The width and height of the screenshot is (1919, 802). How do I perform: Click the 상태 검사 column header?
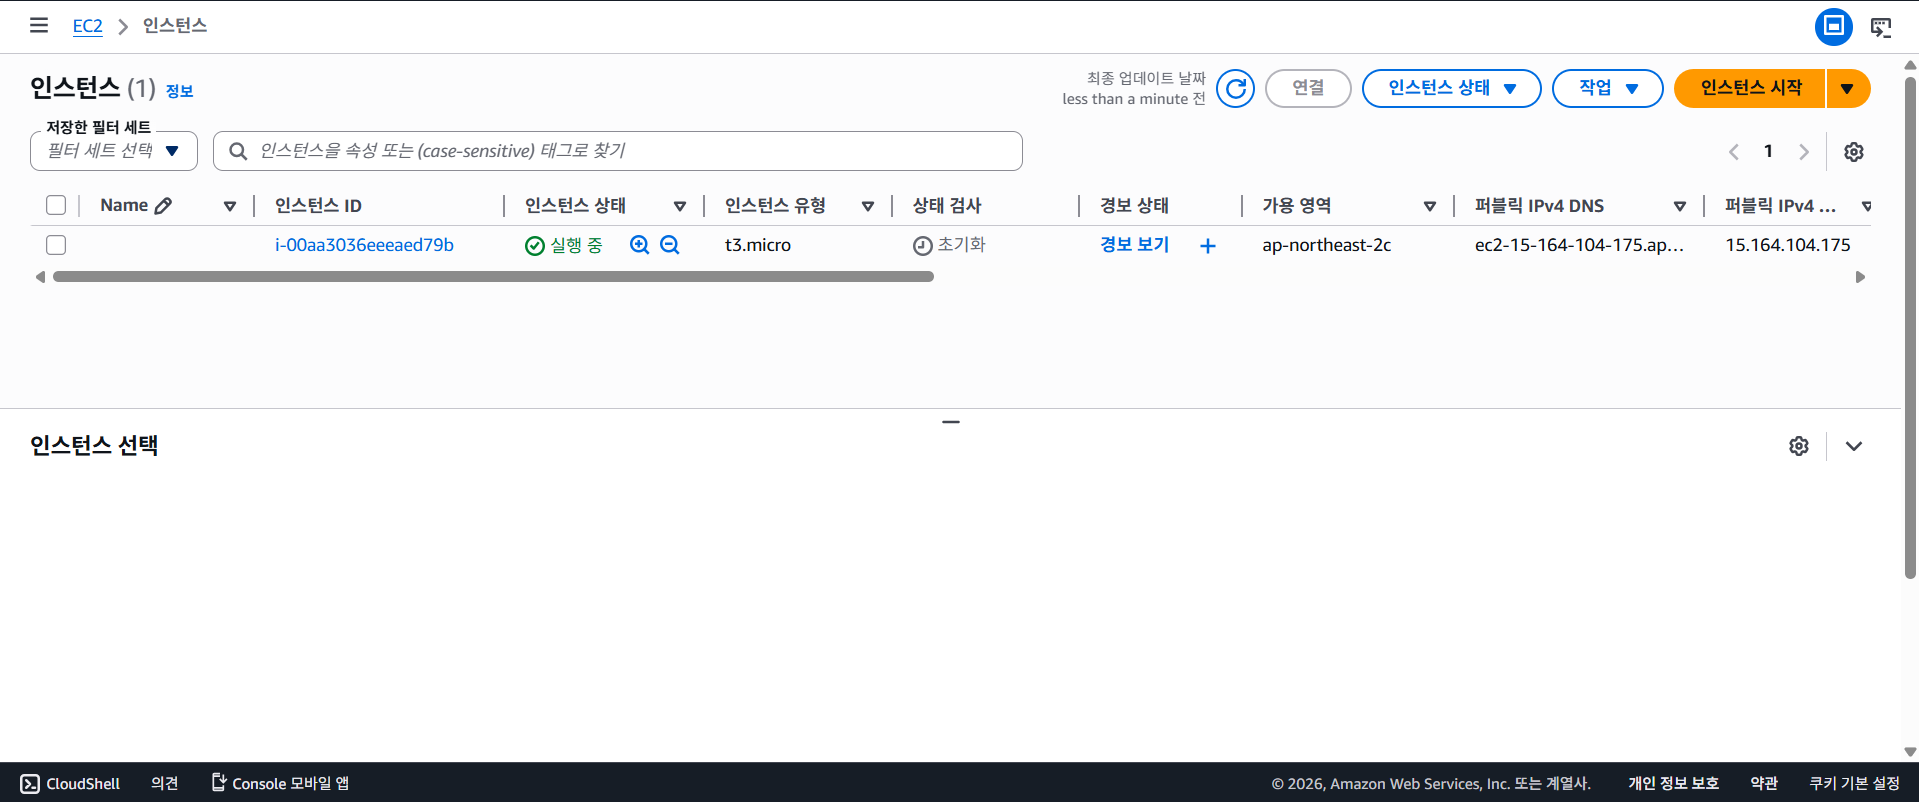tap(947, 205)
